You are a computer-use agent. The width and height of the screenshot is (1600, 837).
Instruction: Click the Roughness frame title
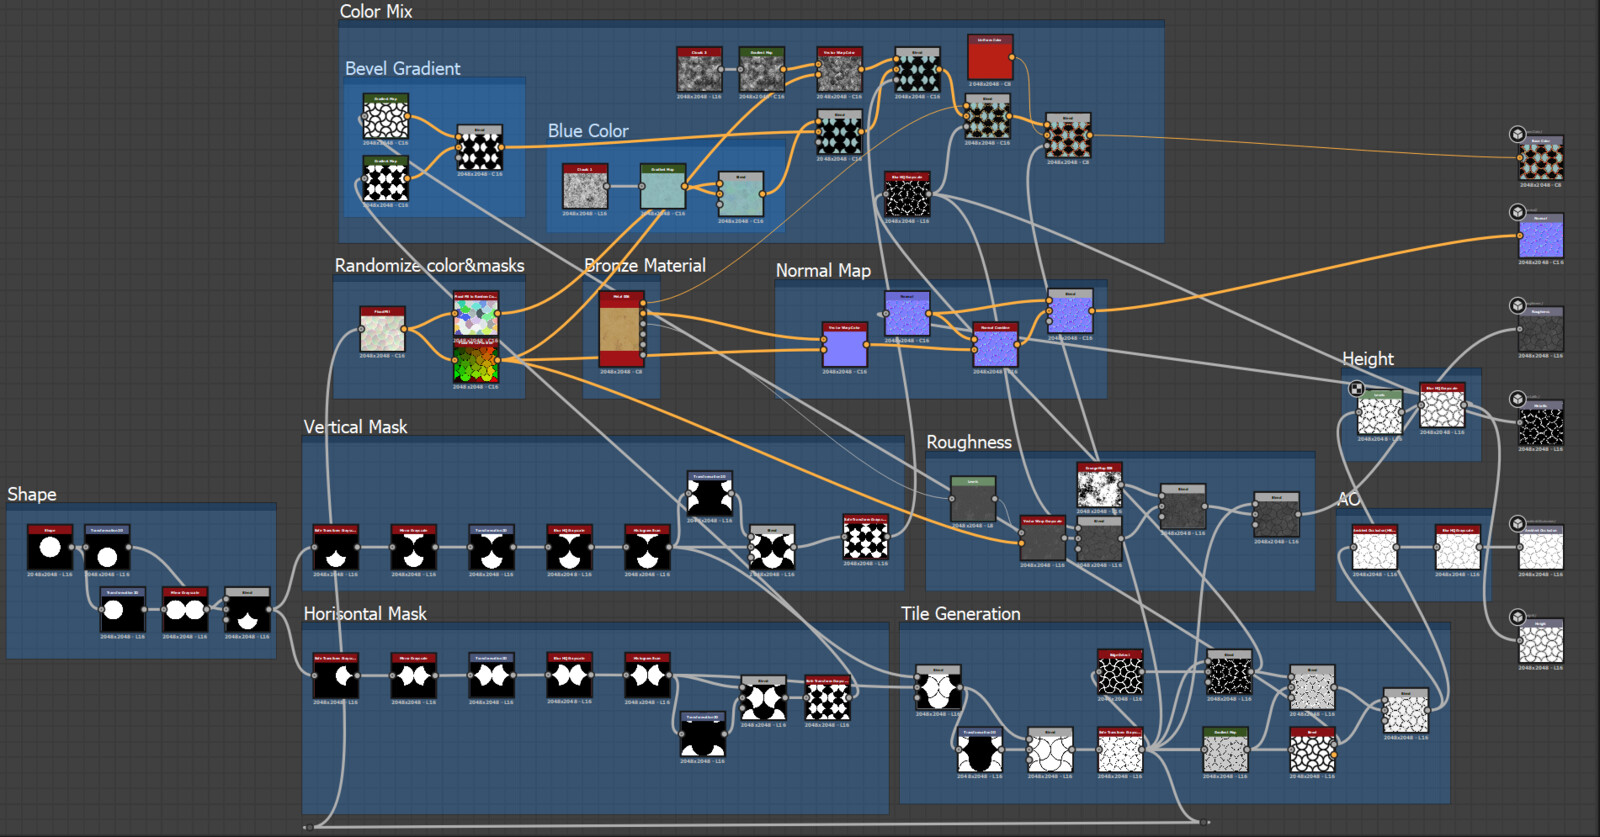(x=969, y=442)
